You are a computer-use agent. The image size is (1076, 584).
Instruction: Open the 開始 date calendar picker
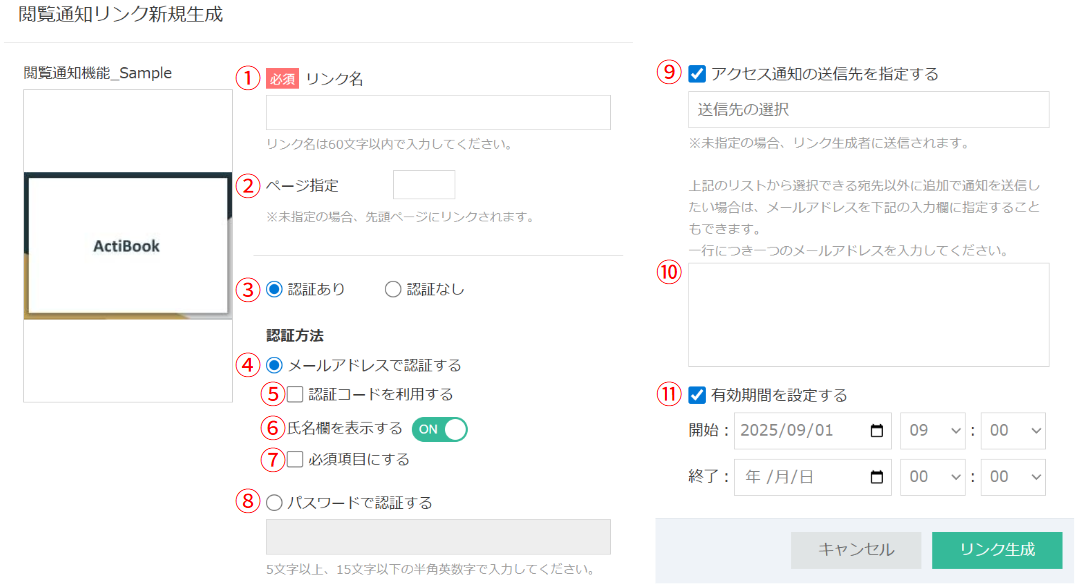[876, 431]
